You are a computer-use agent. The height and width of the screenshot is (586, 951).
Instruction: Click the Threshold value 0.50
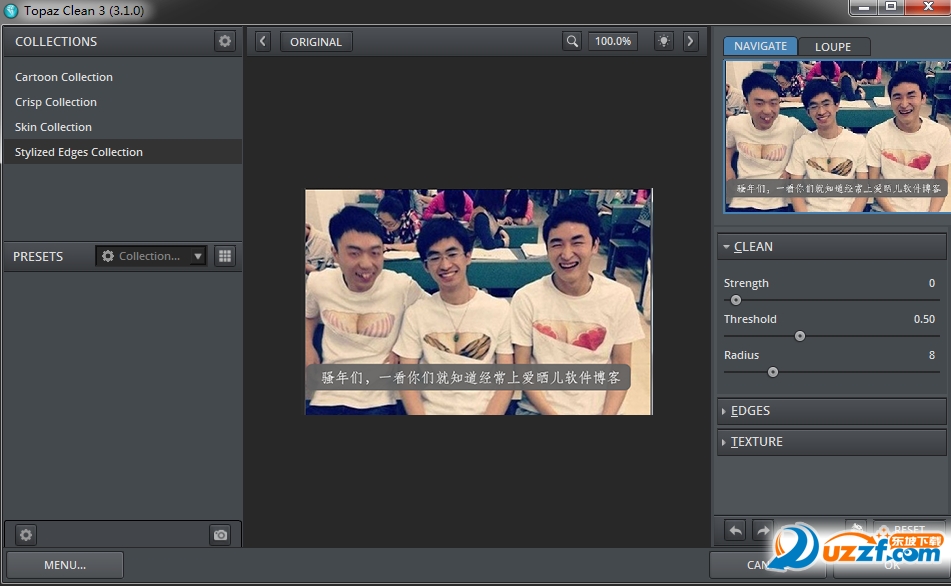[x=924, y=319]
